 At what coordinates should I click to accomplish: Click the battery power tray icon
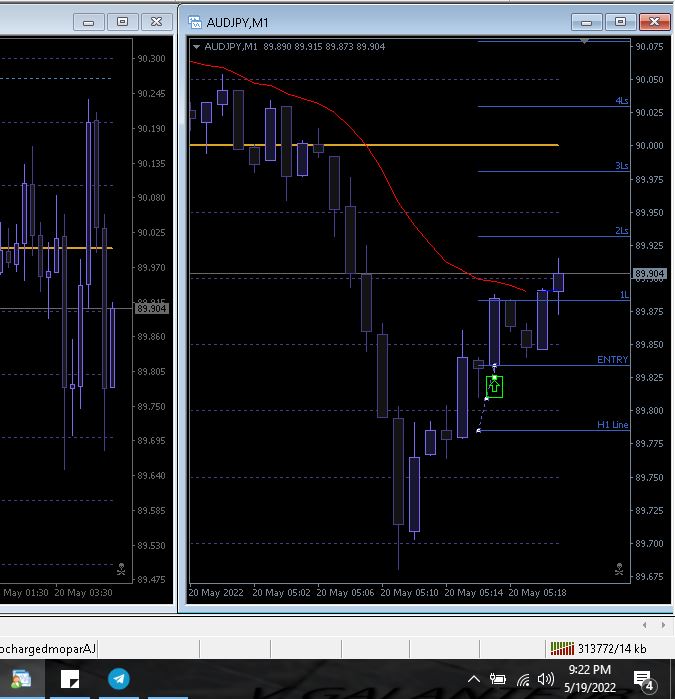pyautogui.click(x=498, y=679)
